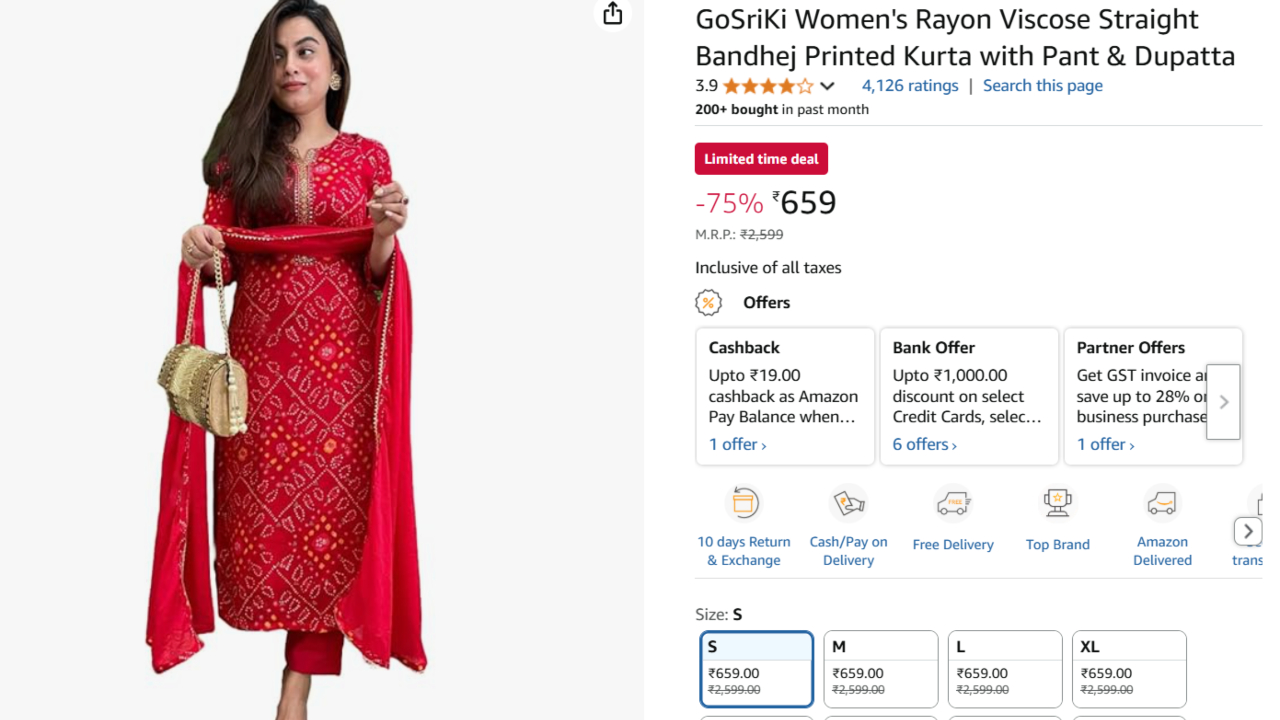Click the Free Delivery truck icon
This screenshot has height=720, width=1280.
click(x=953, y=502)
